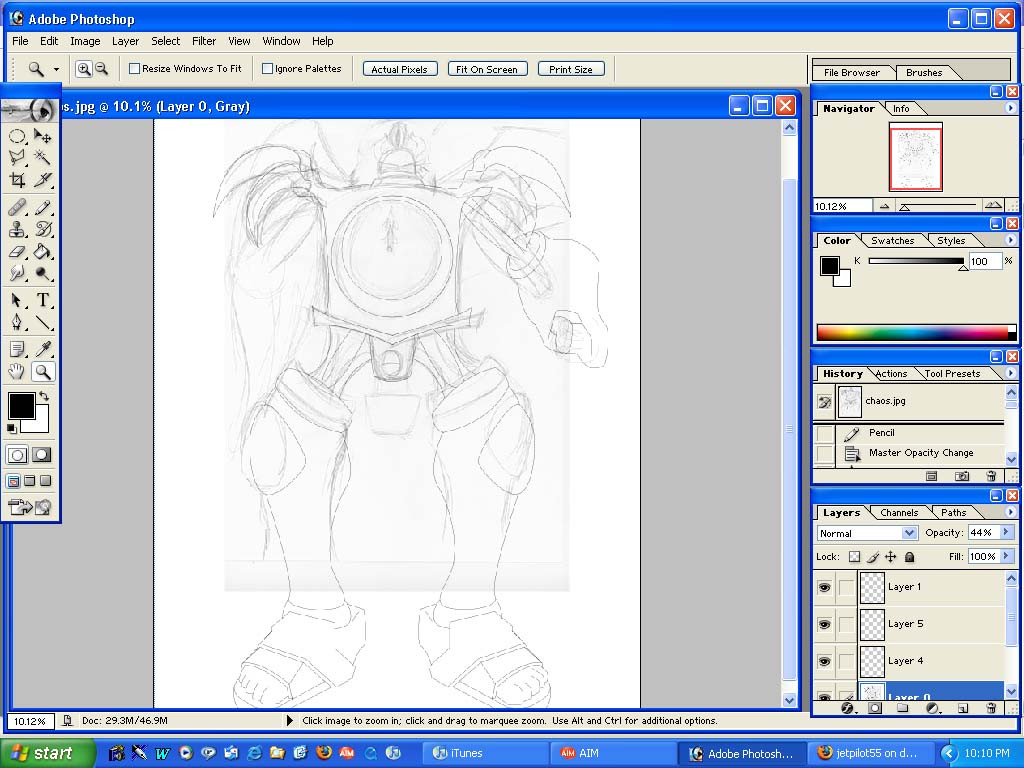Toggle lock position
This screenshot has height=768, width=1024.
click(890, 557)
